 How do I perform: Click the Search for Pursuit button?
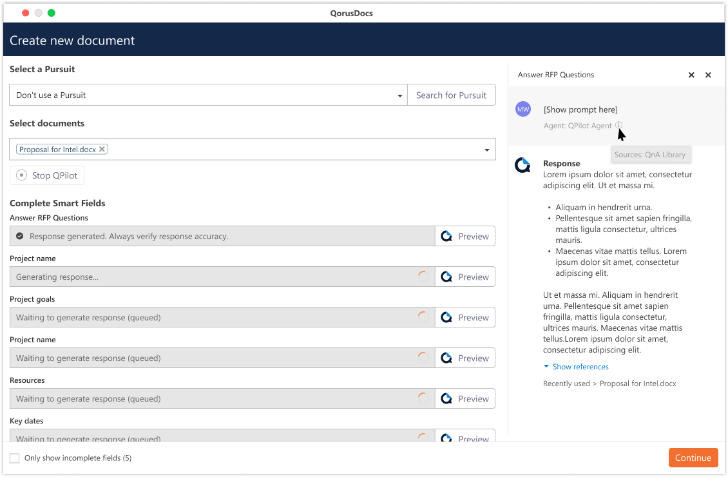451,95
